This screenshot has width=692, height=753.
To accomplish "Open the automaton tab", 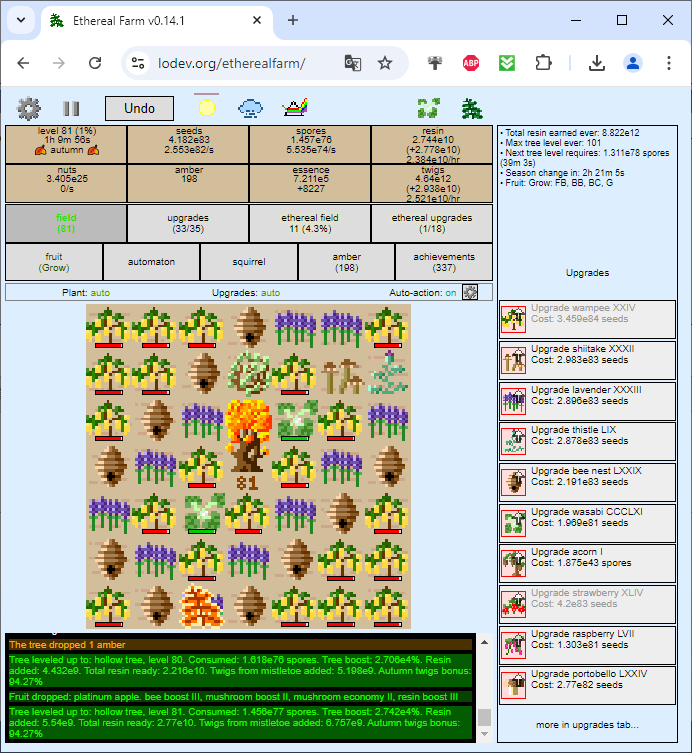I will (x=151, y=262).
